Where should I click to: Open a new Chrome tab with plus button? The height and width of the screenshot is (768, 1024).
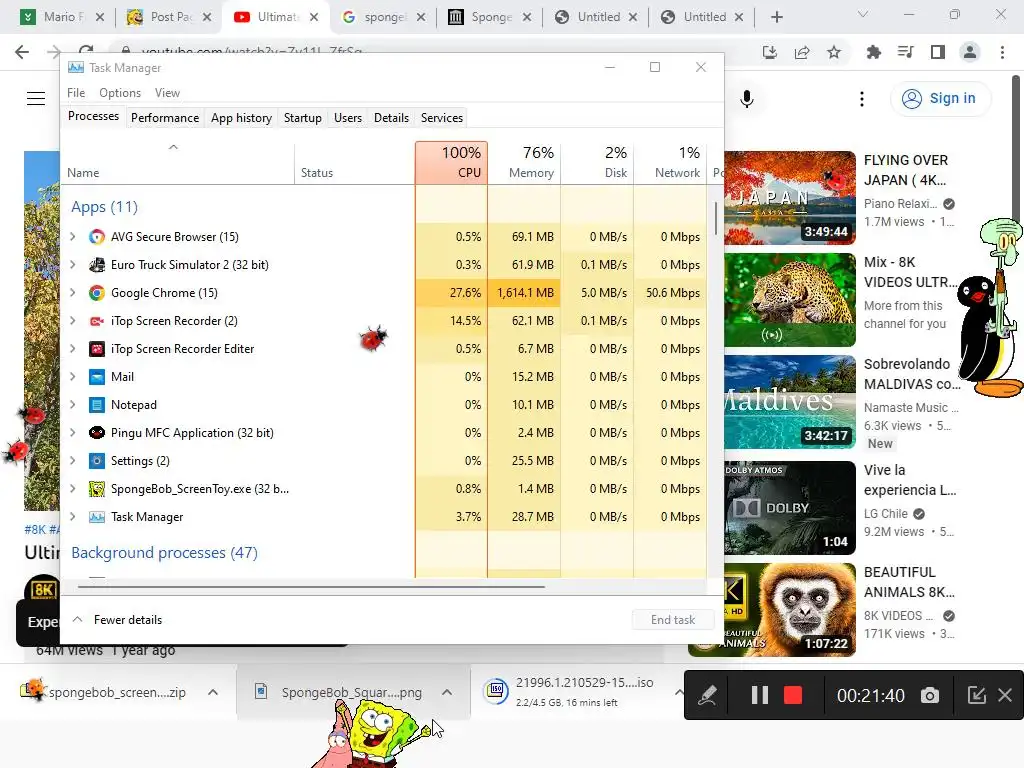(776, 17)
